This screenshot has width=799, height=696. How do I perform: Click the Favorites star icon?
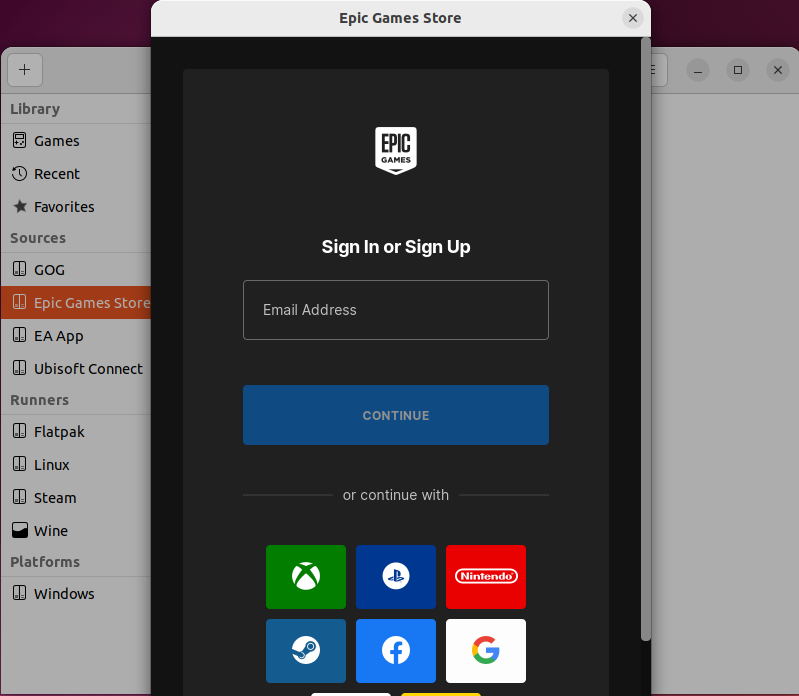tap(20, 206)
